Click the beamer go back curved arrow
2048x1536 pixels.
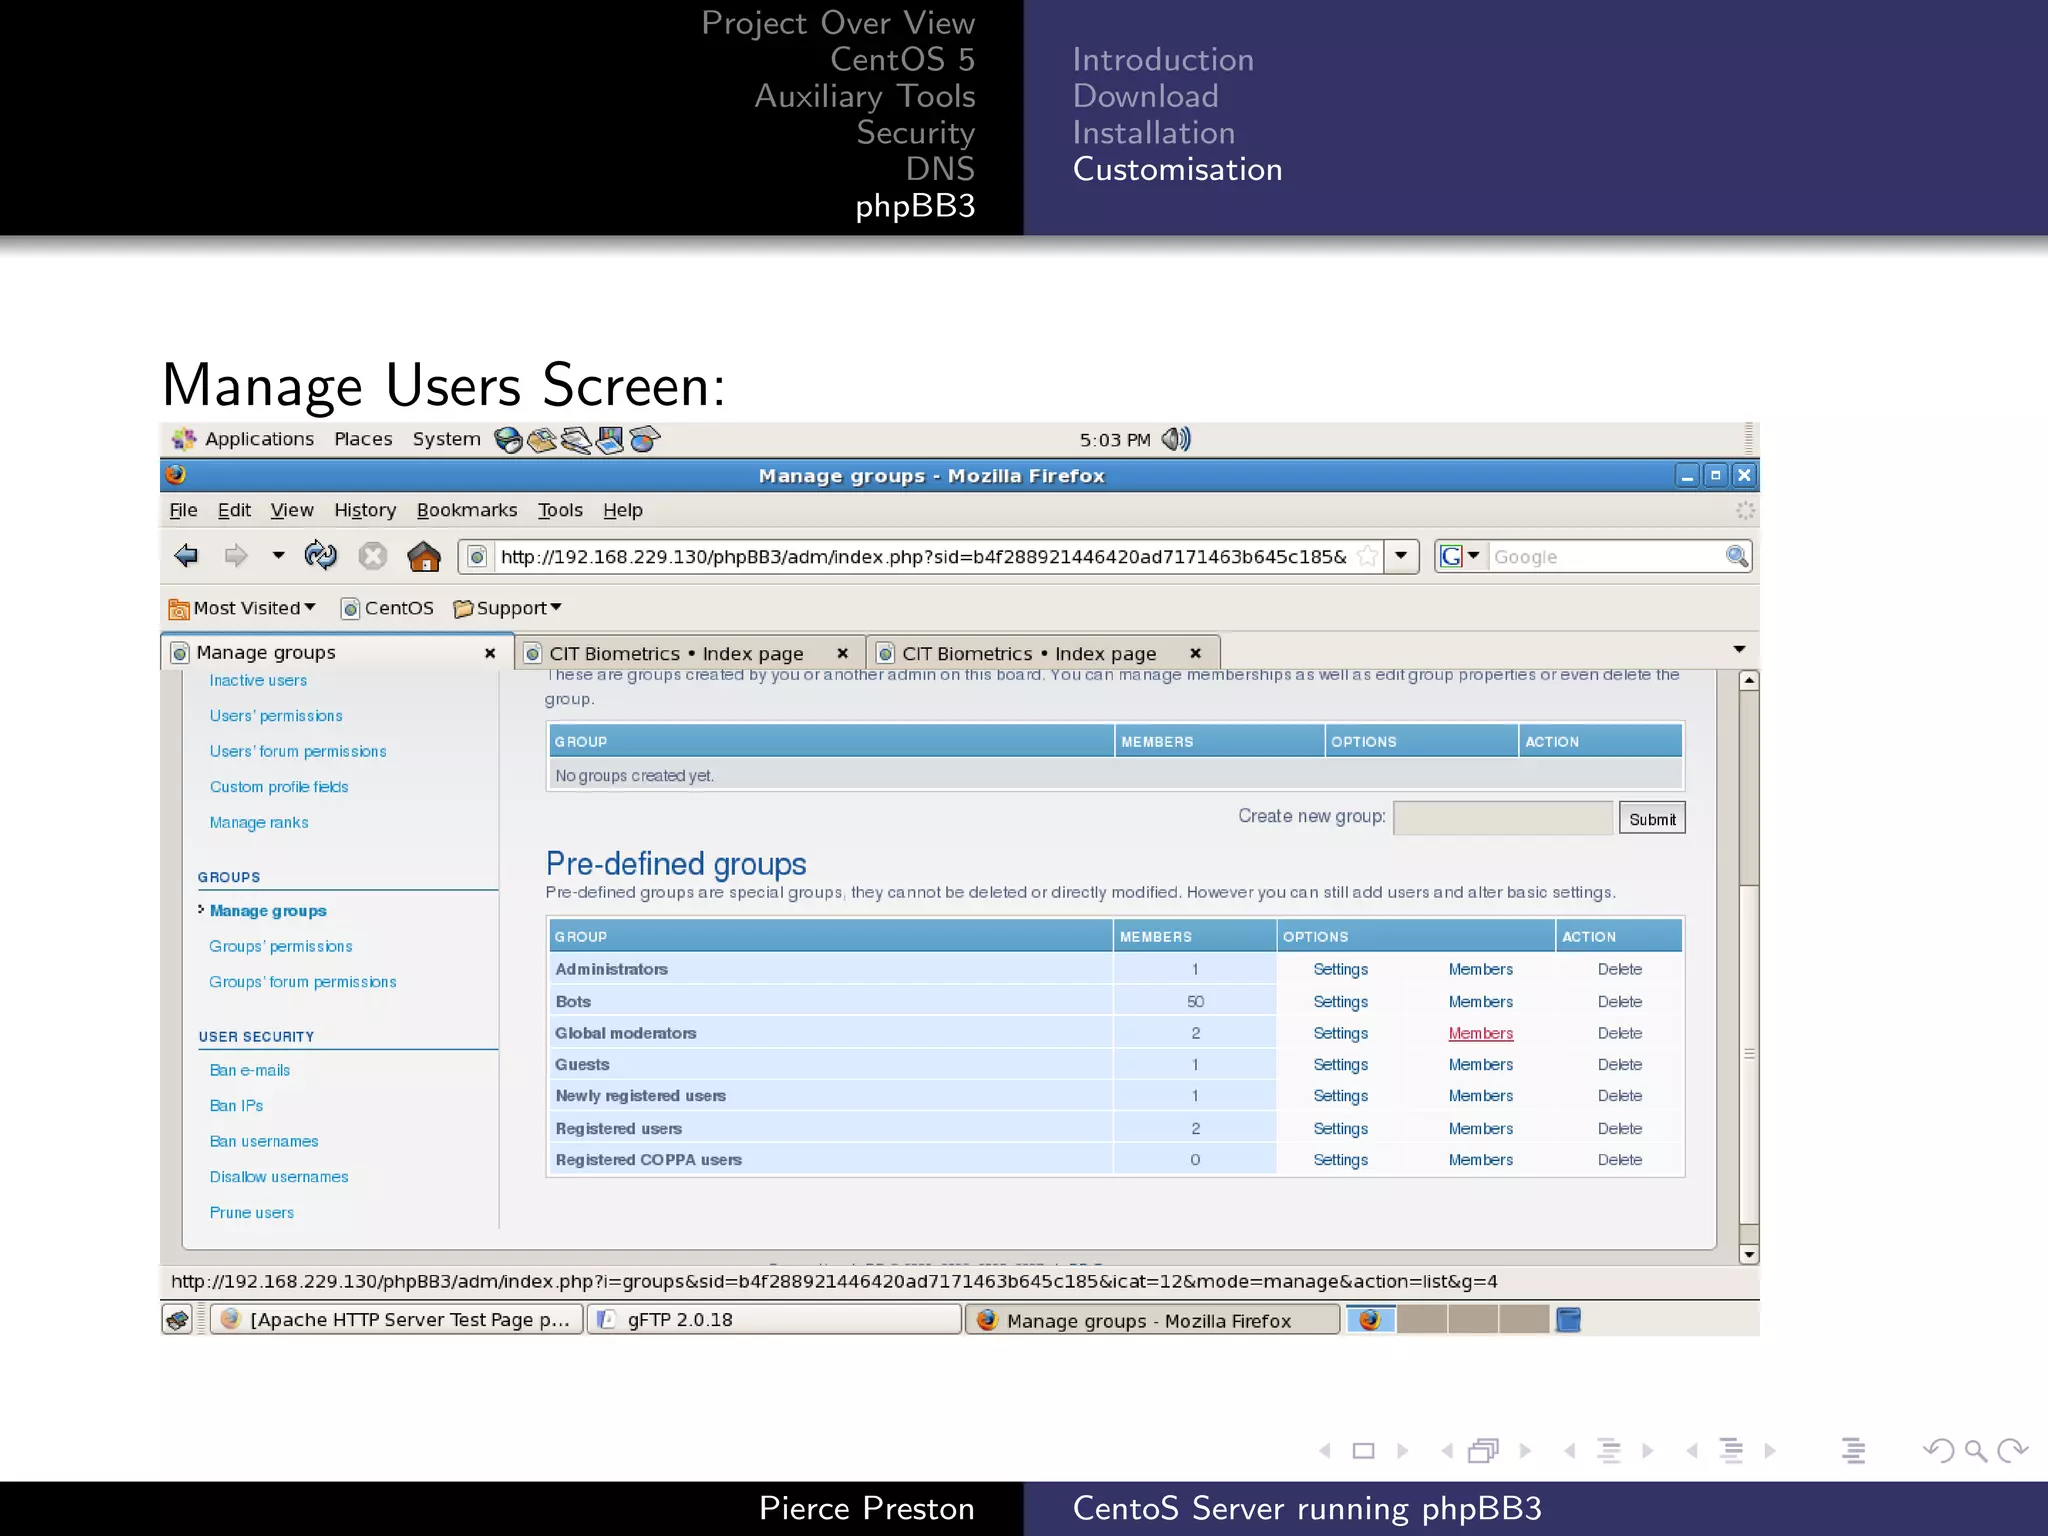pos(1938,1450)
